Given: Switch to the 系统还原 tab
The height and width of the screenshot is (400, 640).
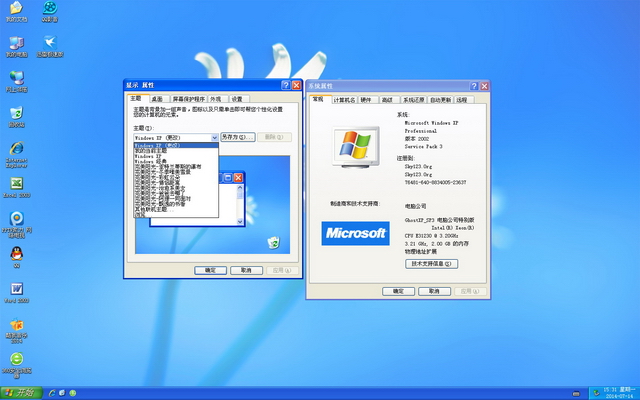Looking at the screenshot, I should (x=413, y=100).
